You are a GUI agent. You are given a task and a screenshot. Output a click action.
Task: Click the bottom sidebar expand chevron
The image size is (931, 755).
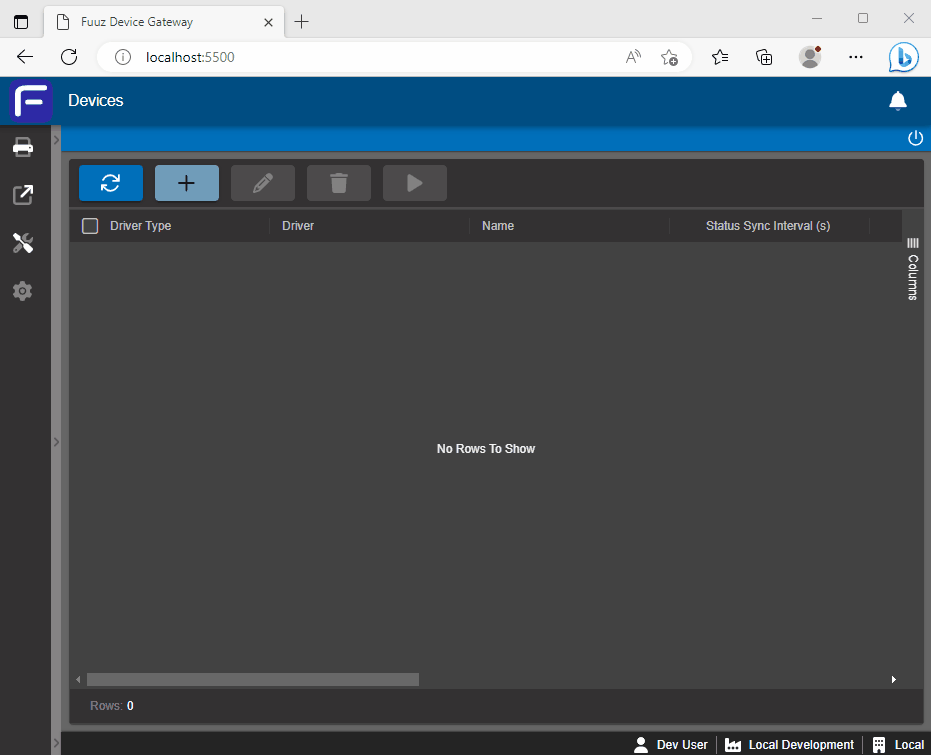click(56, 743)
